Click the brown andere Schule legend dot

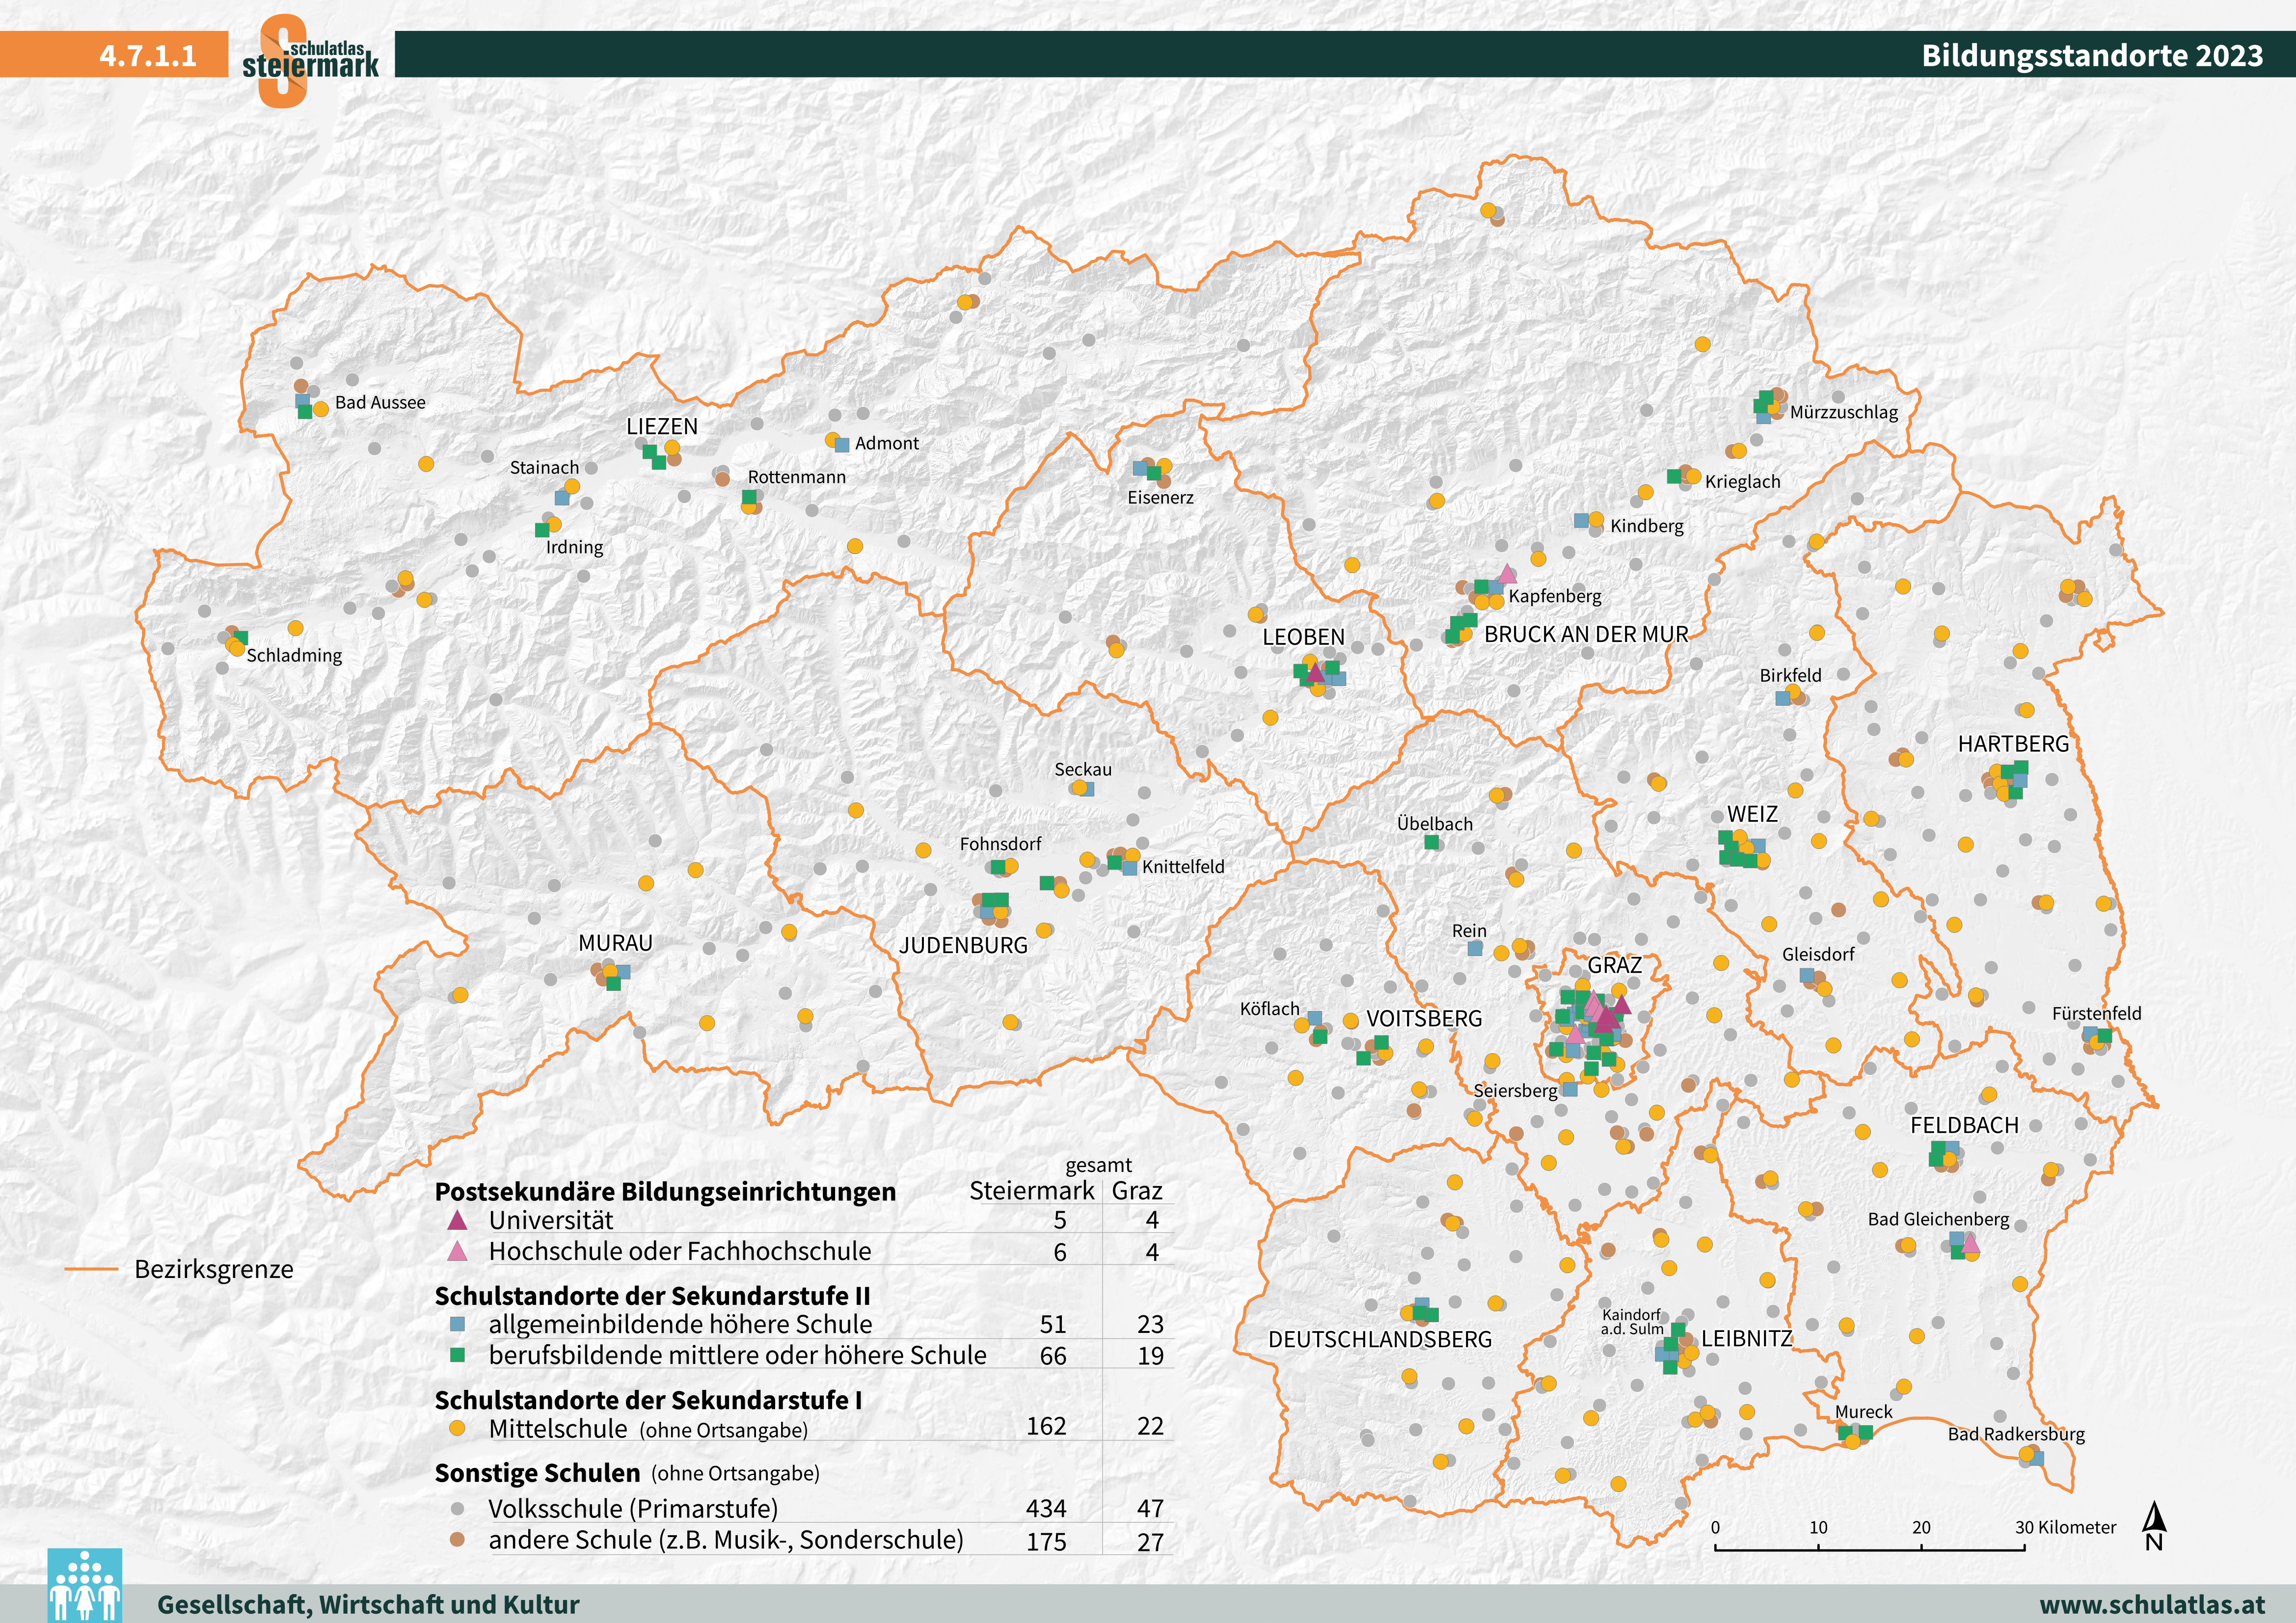coord(458,1540)
